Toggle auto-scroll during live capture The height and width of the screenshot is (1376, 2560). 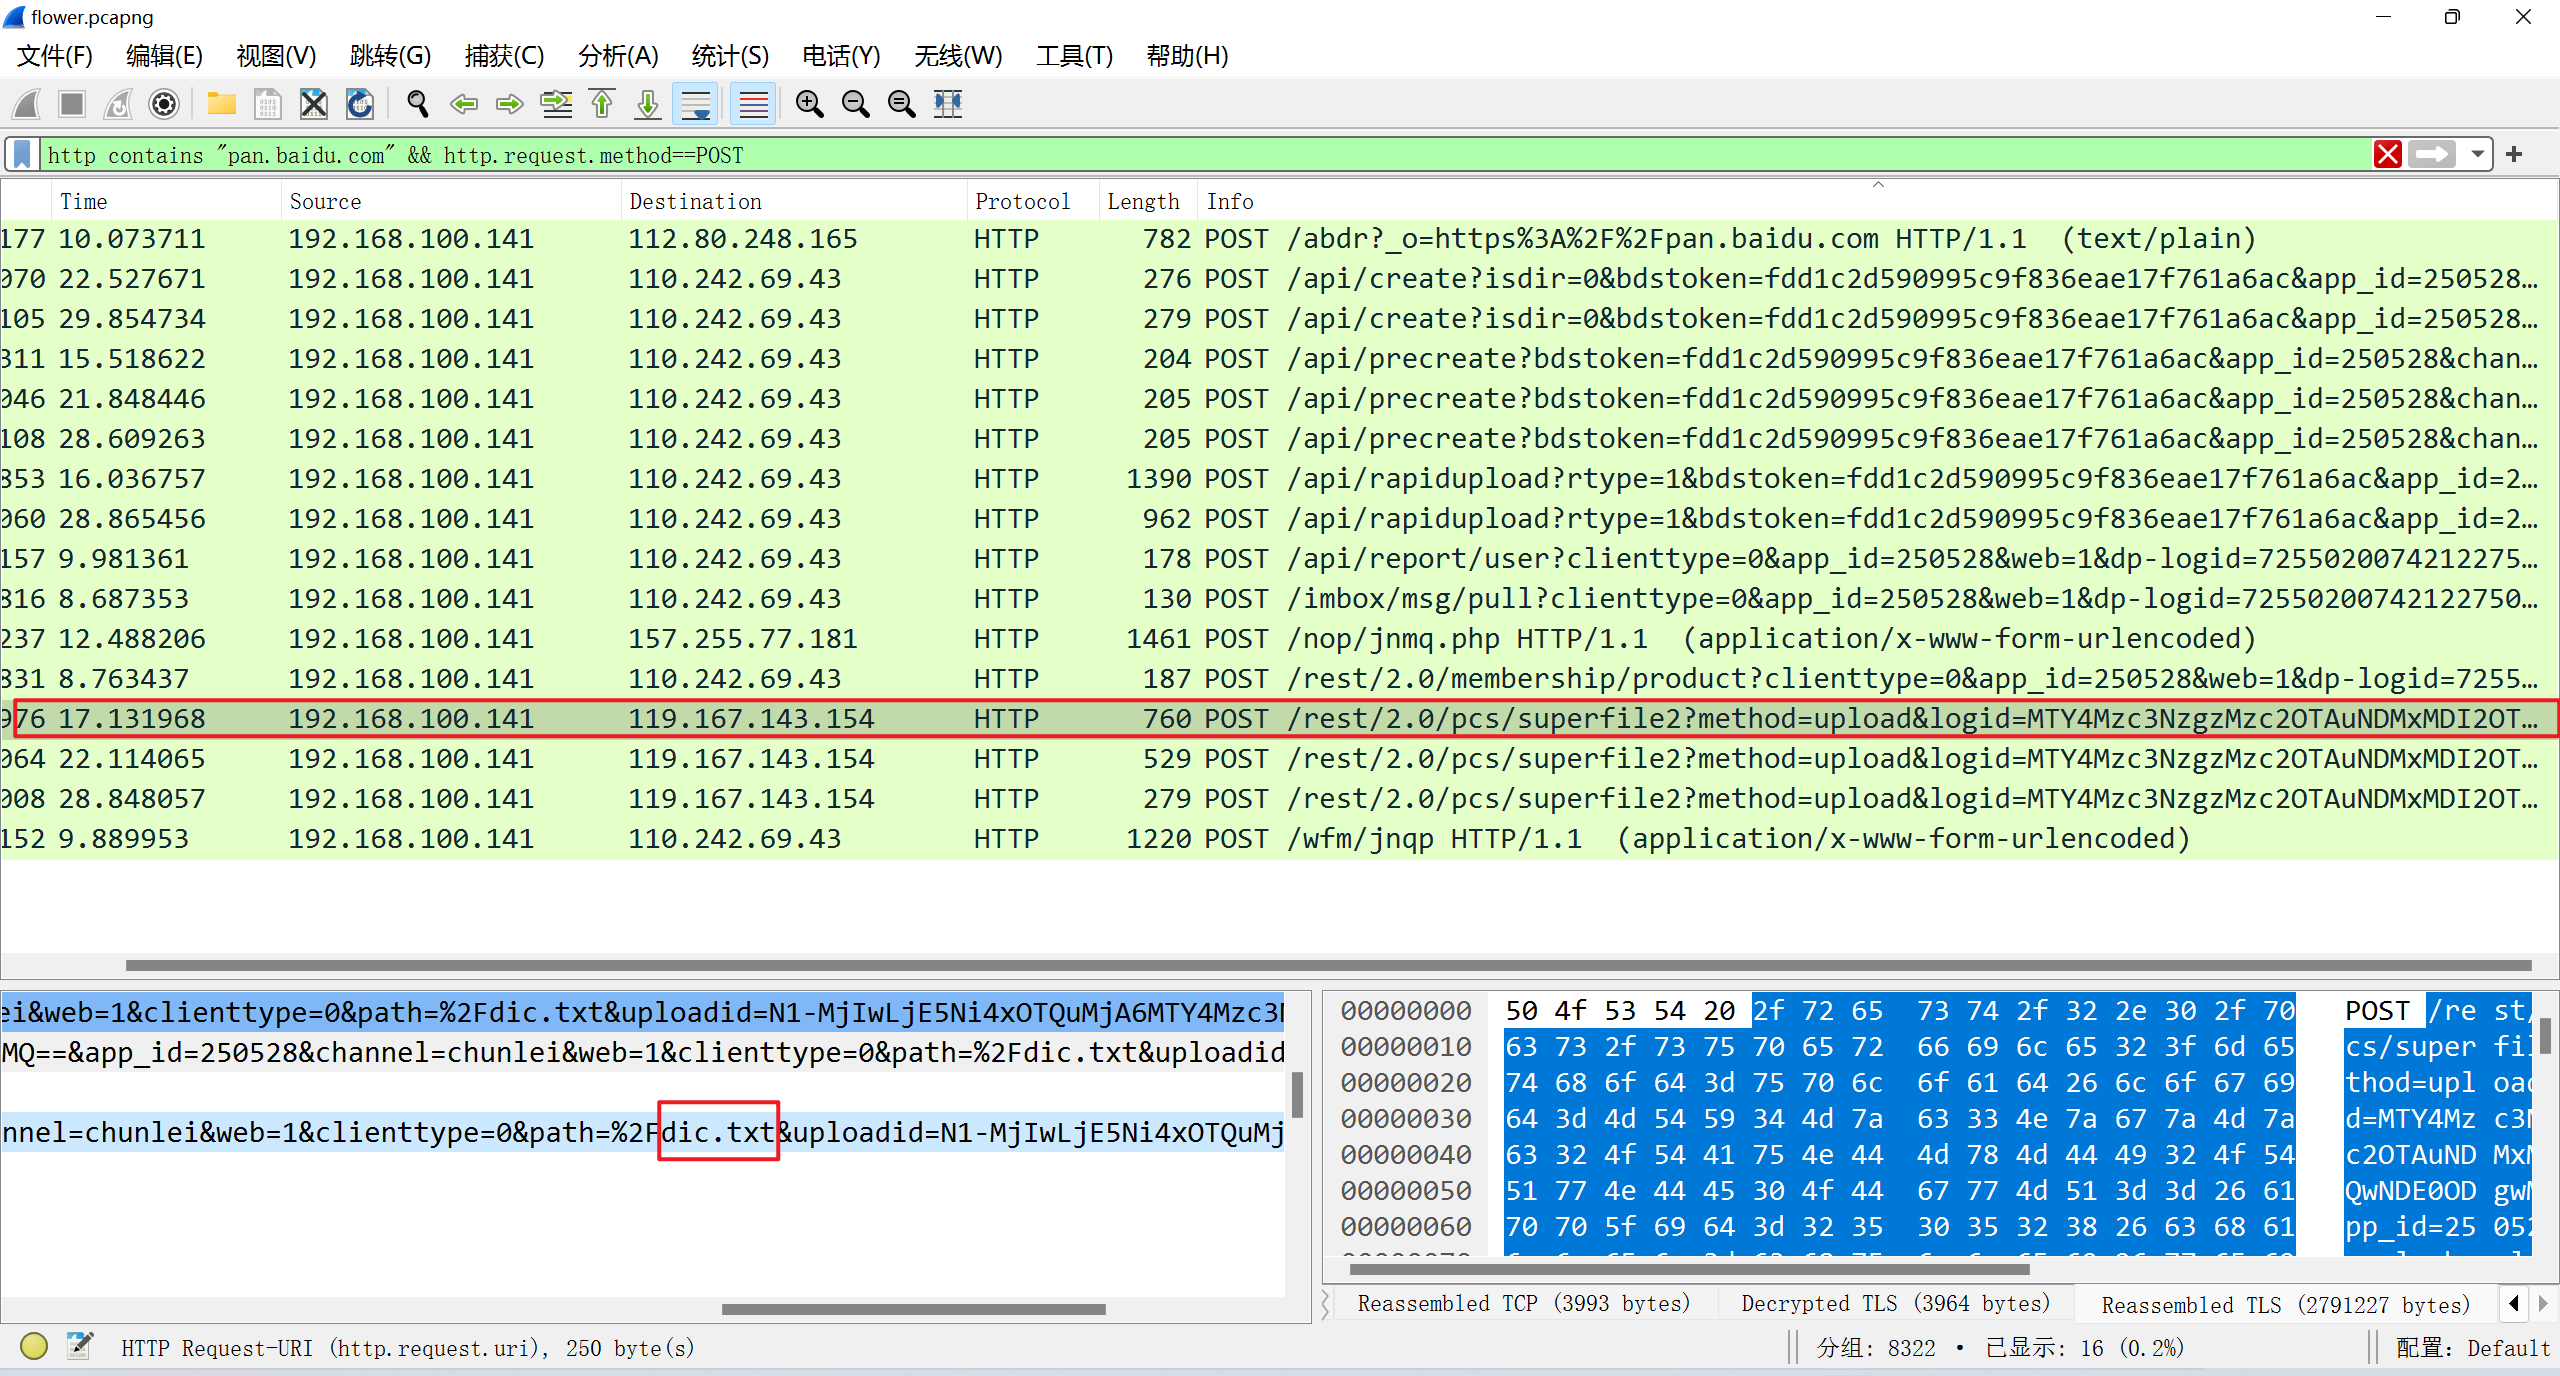coord(695,104)
